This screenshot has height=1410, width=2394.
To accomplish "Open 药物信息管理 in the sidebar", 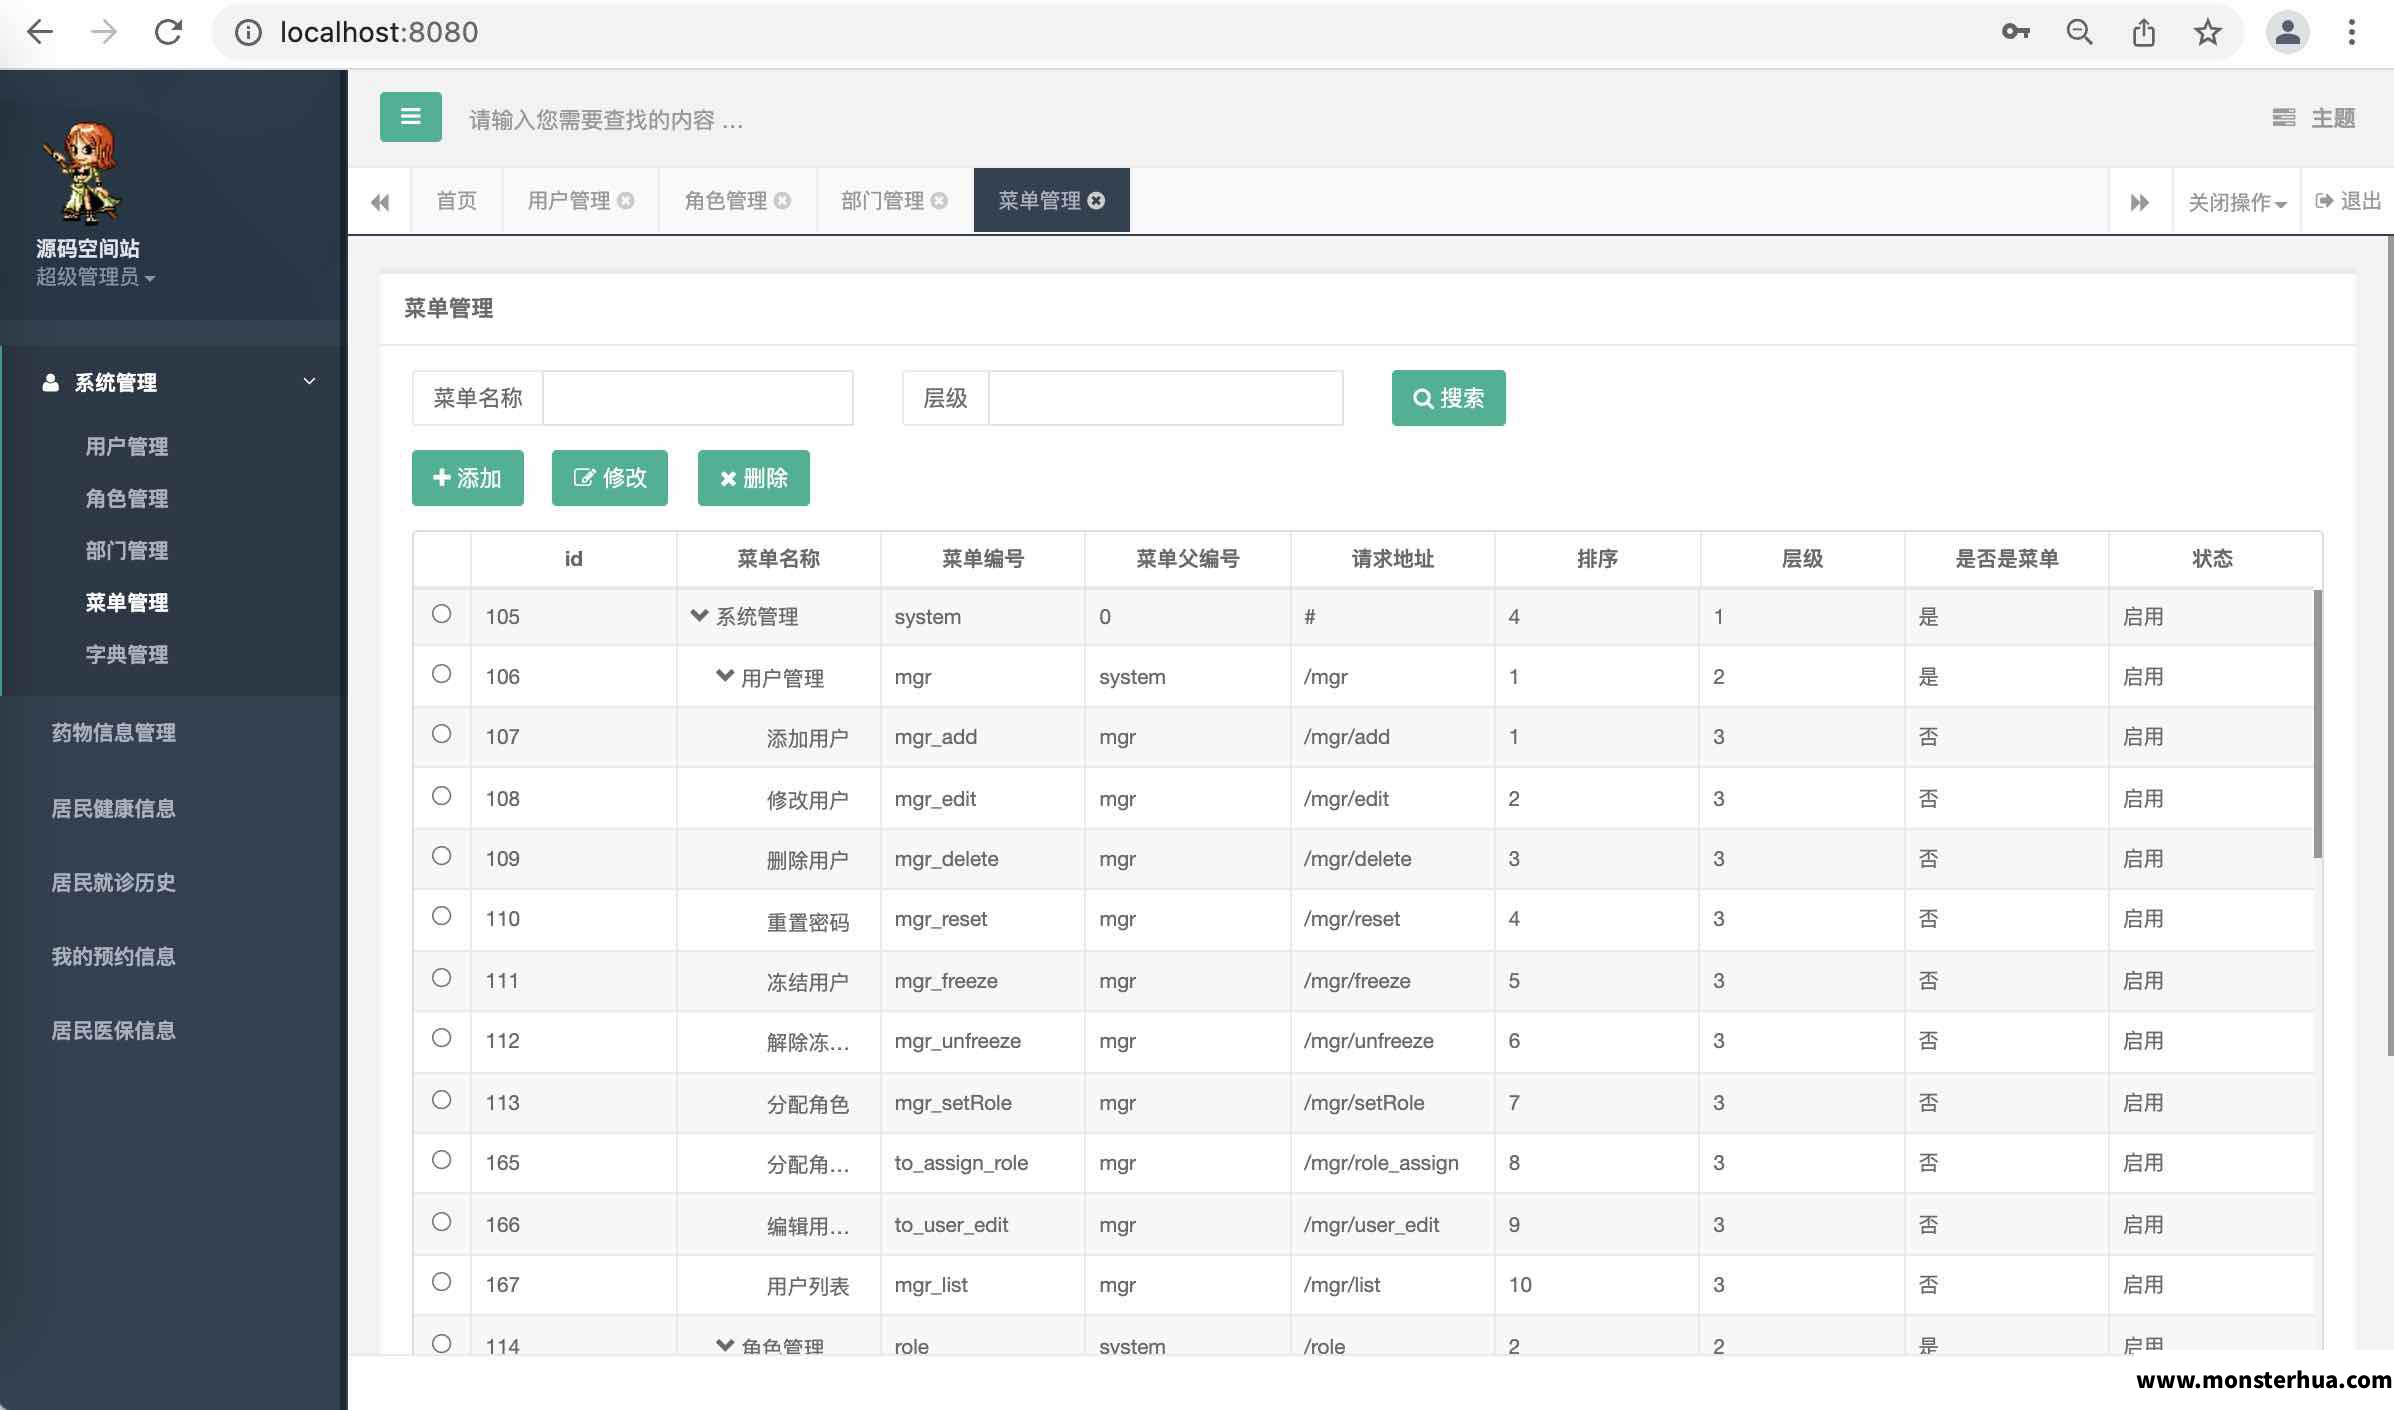I will coord(114,732).
